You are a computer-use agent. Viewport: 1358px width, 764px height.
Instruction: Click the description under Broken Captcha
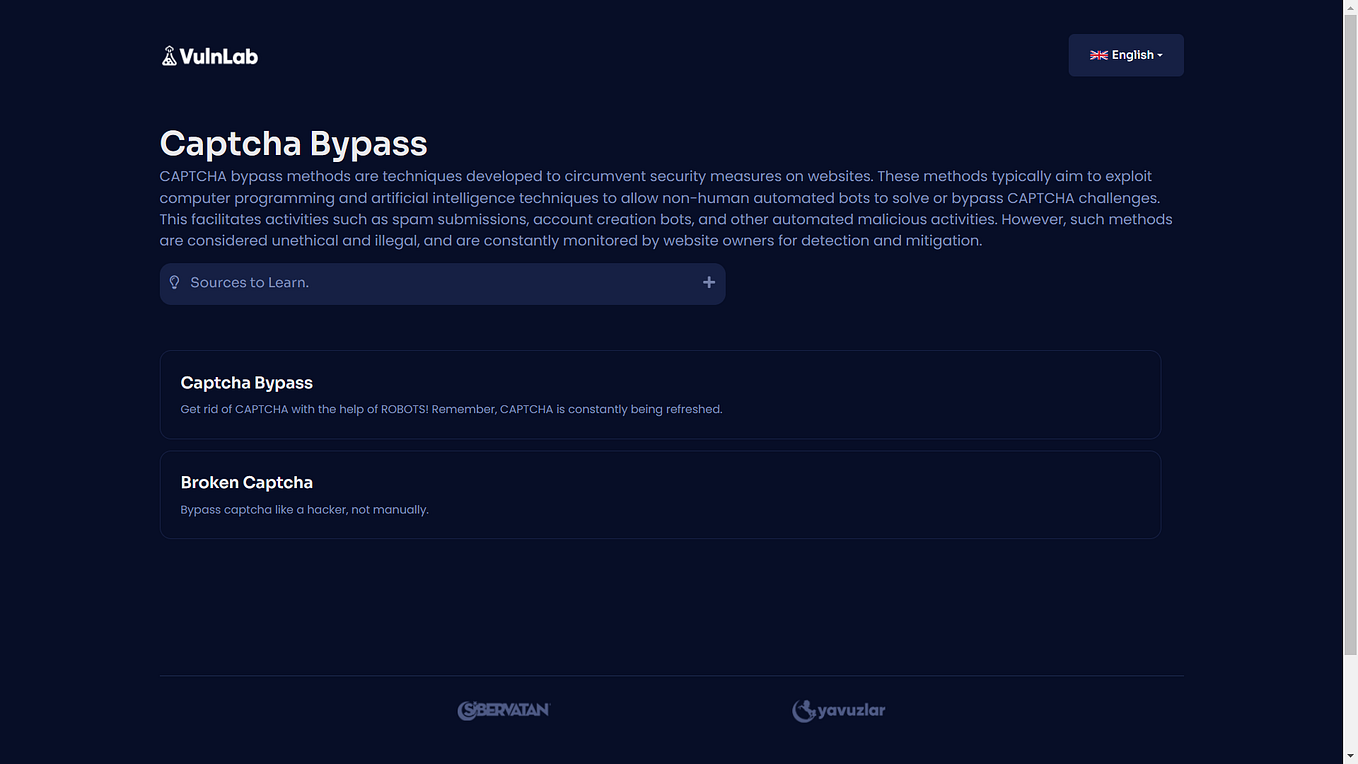pyautogui.click(x=304, y=509)
